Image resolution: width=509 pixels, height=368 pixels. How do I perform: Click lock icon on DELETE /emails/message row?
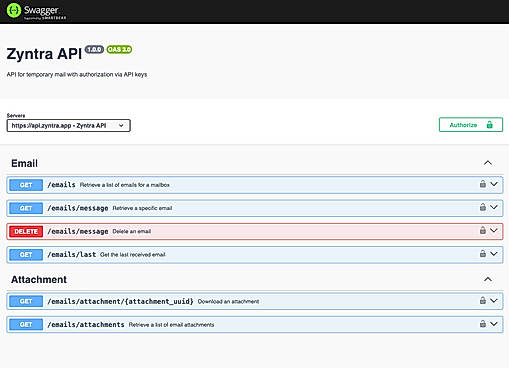coord(482,230)
